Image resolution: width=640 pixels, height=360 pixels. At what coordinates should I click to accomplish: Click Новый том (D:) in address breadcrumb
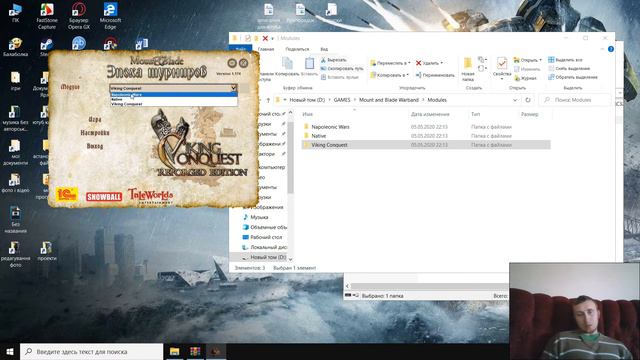point(307,100)
